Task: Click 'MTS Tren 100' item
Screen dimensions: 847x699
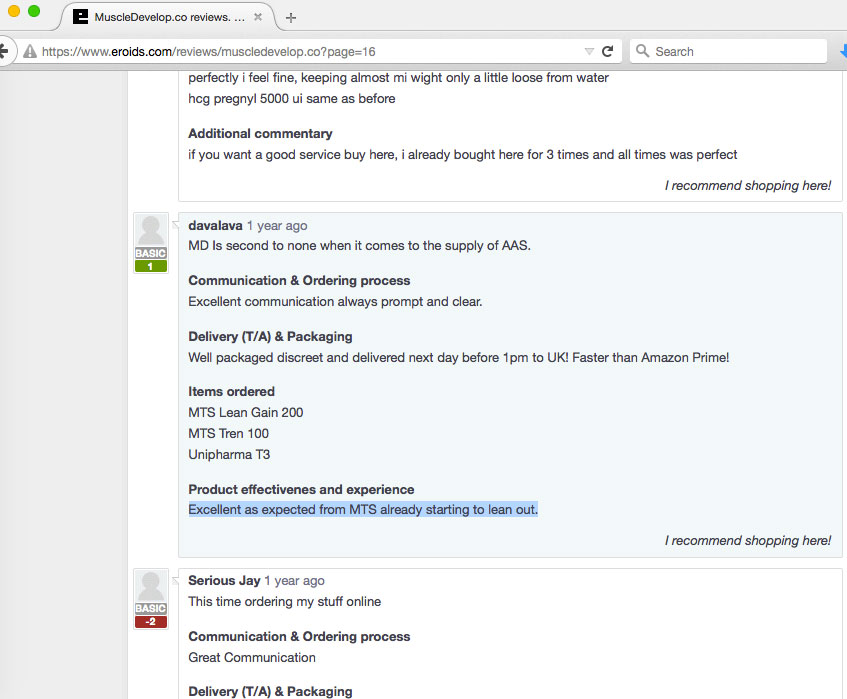Action: click(228, 434)
